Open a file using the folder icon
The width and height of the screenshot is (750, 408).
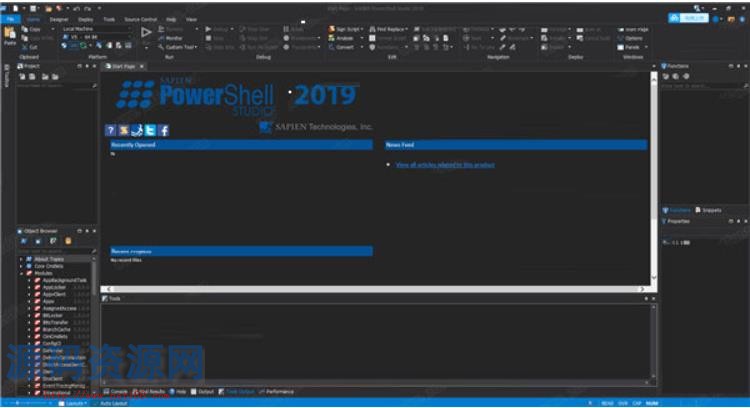pyautogui.click(x=48, y=8)
